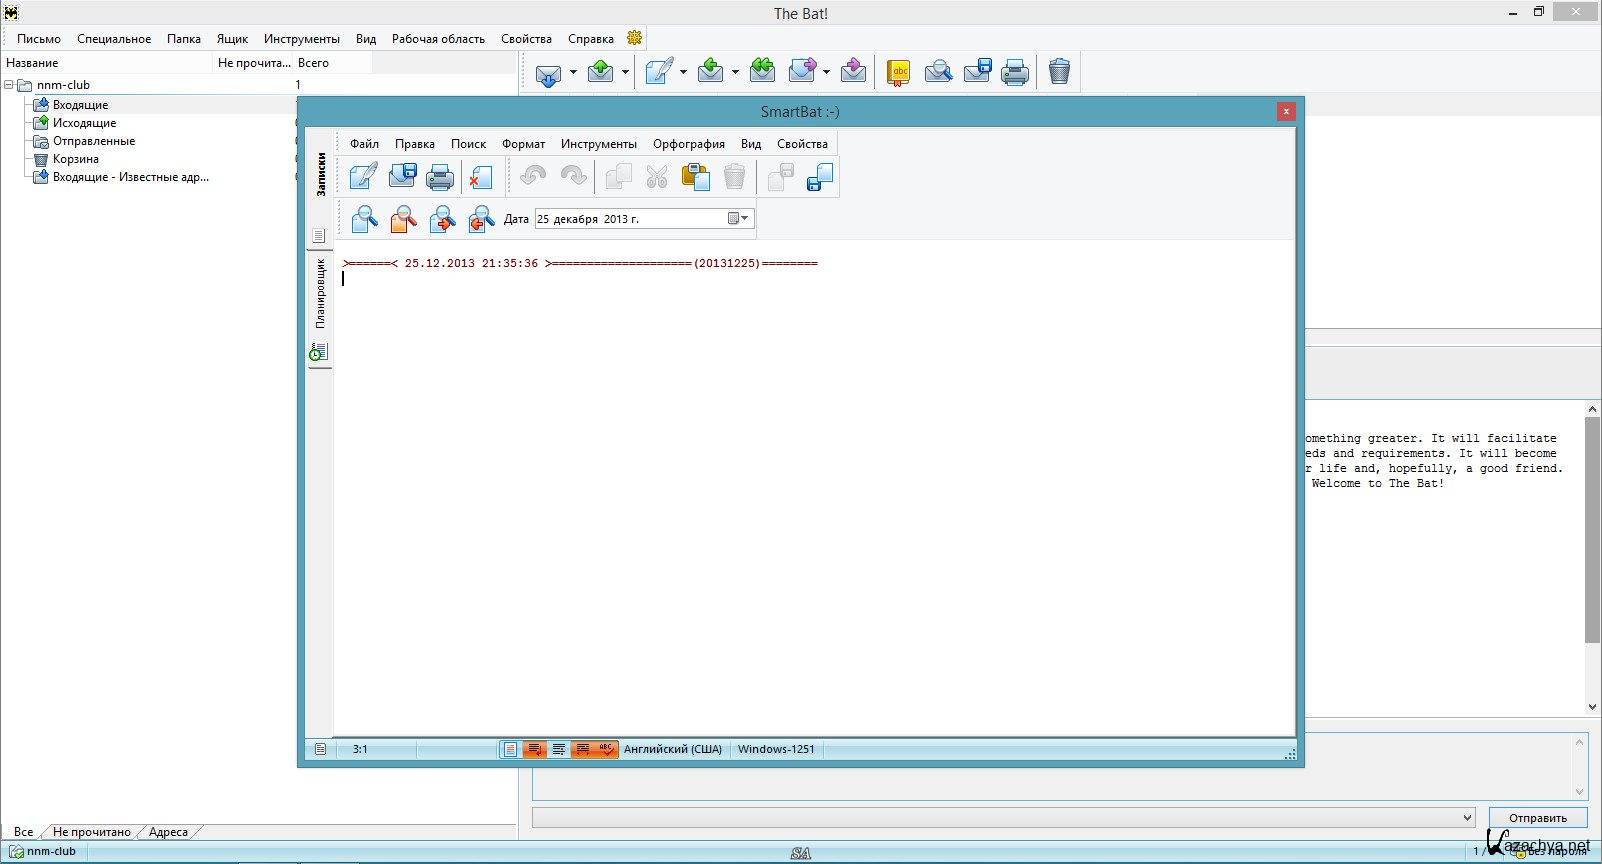The height and width of the screenshot is (864, 1602).
Task: Click the gear icon after Справка menu
Action: [x=634, y=38]
